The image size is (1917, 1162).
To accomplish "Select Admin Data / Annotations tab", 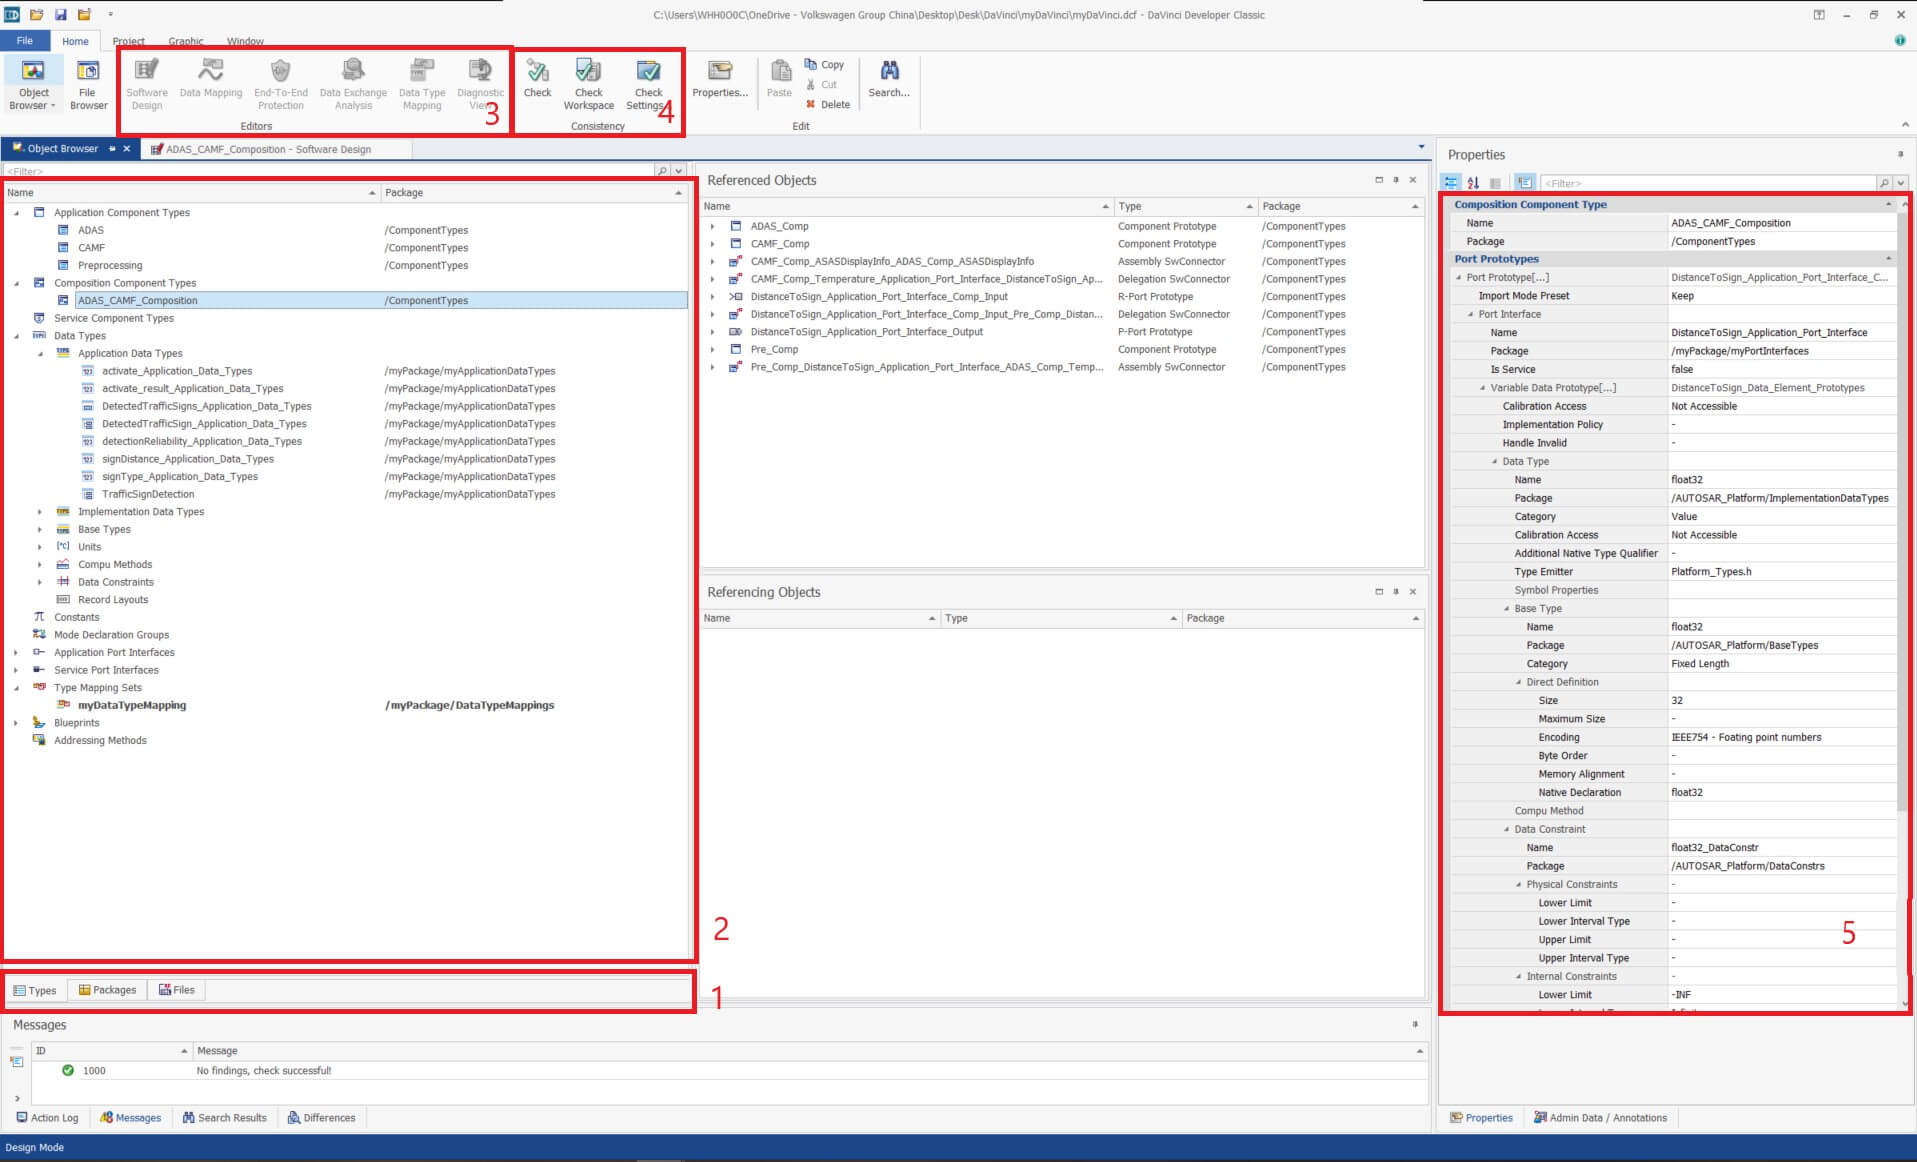I will pos(1600,1118).
